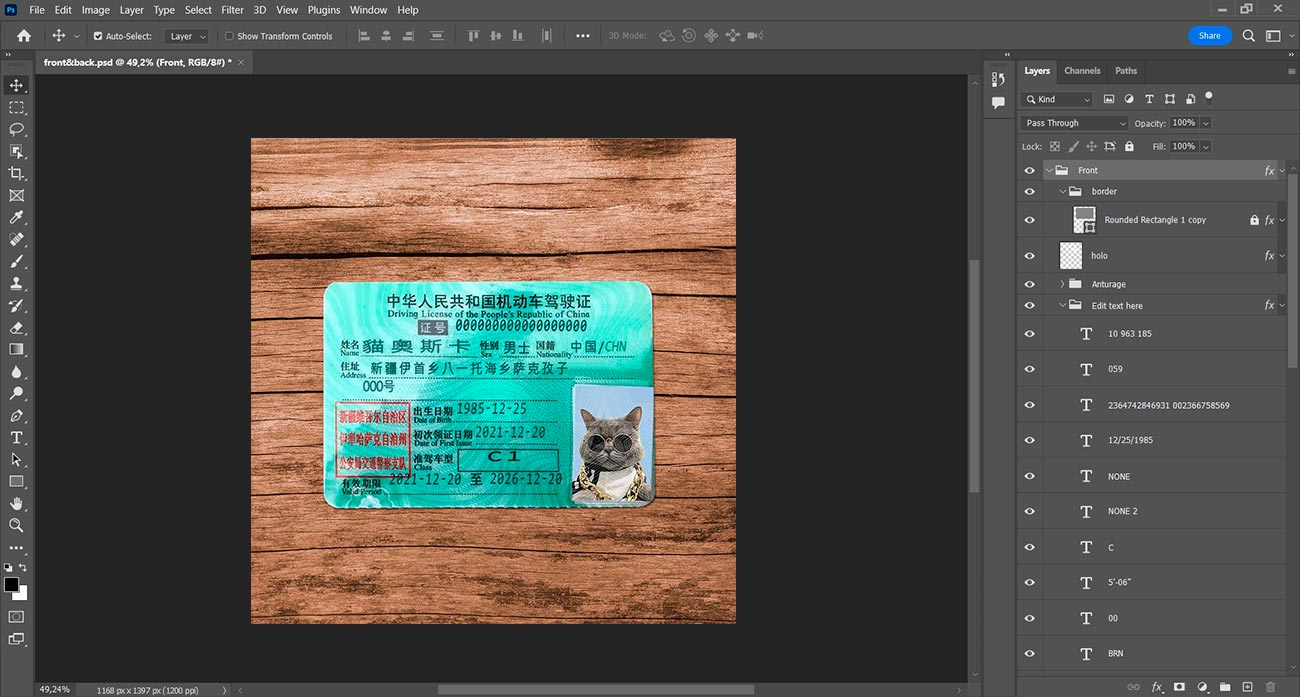Hide the holo layer

click(x=1030, y=256)
